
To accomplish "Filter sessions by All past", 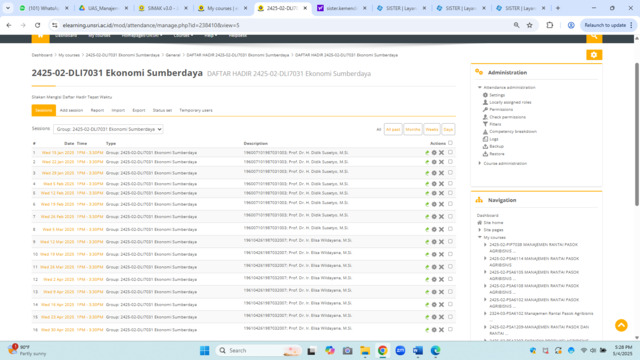I will (x=393, y=129).
